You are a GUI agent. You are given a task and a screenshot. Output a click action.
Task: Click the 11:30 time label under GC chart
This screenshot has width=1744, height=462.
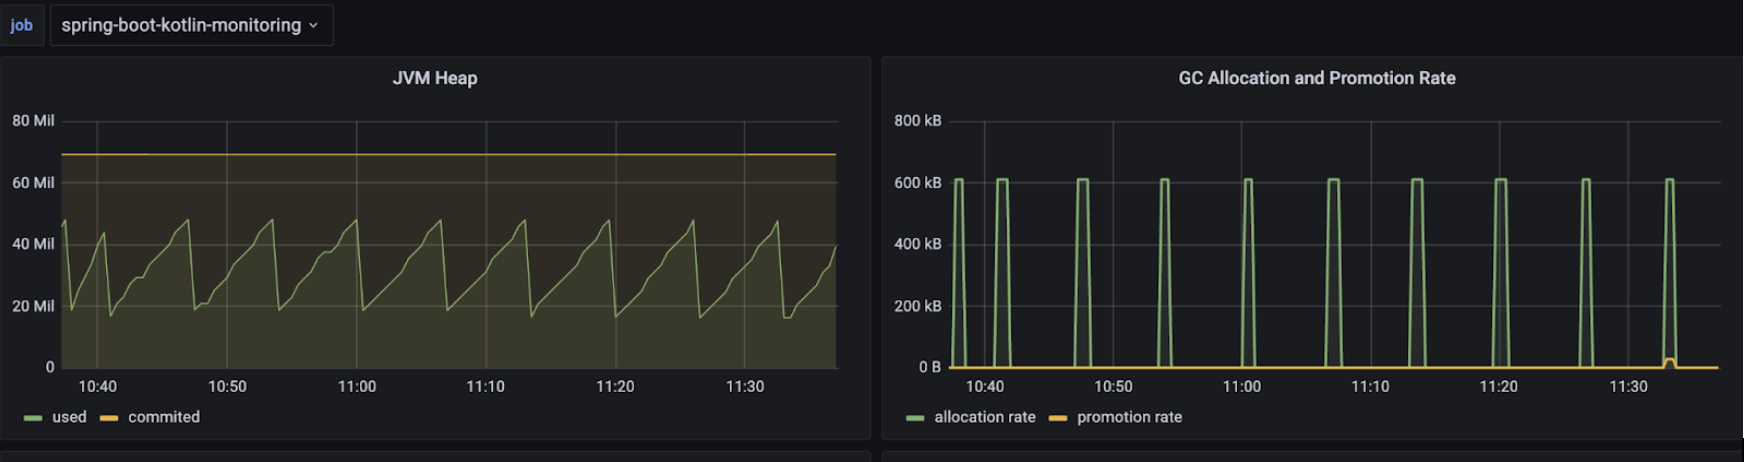(1628, 387)
